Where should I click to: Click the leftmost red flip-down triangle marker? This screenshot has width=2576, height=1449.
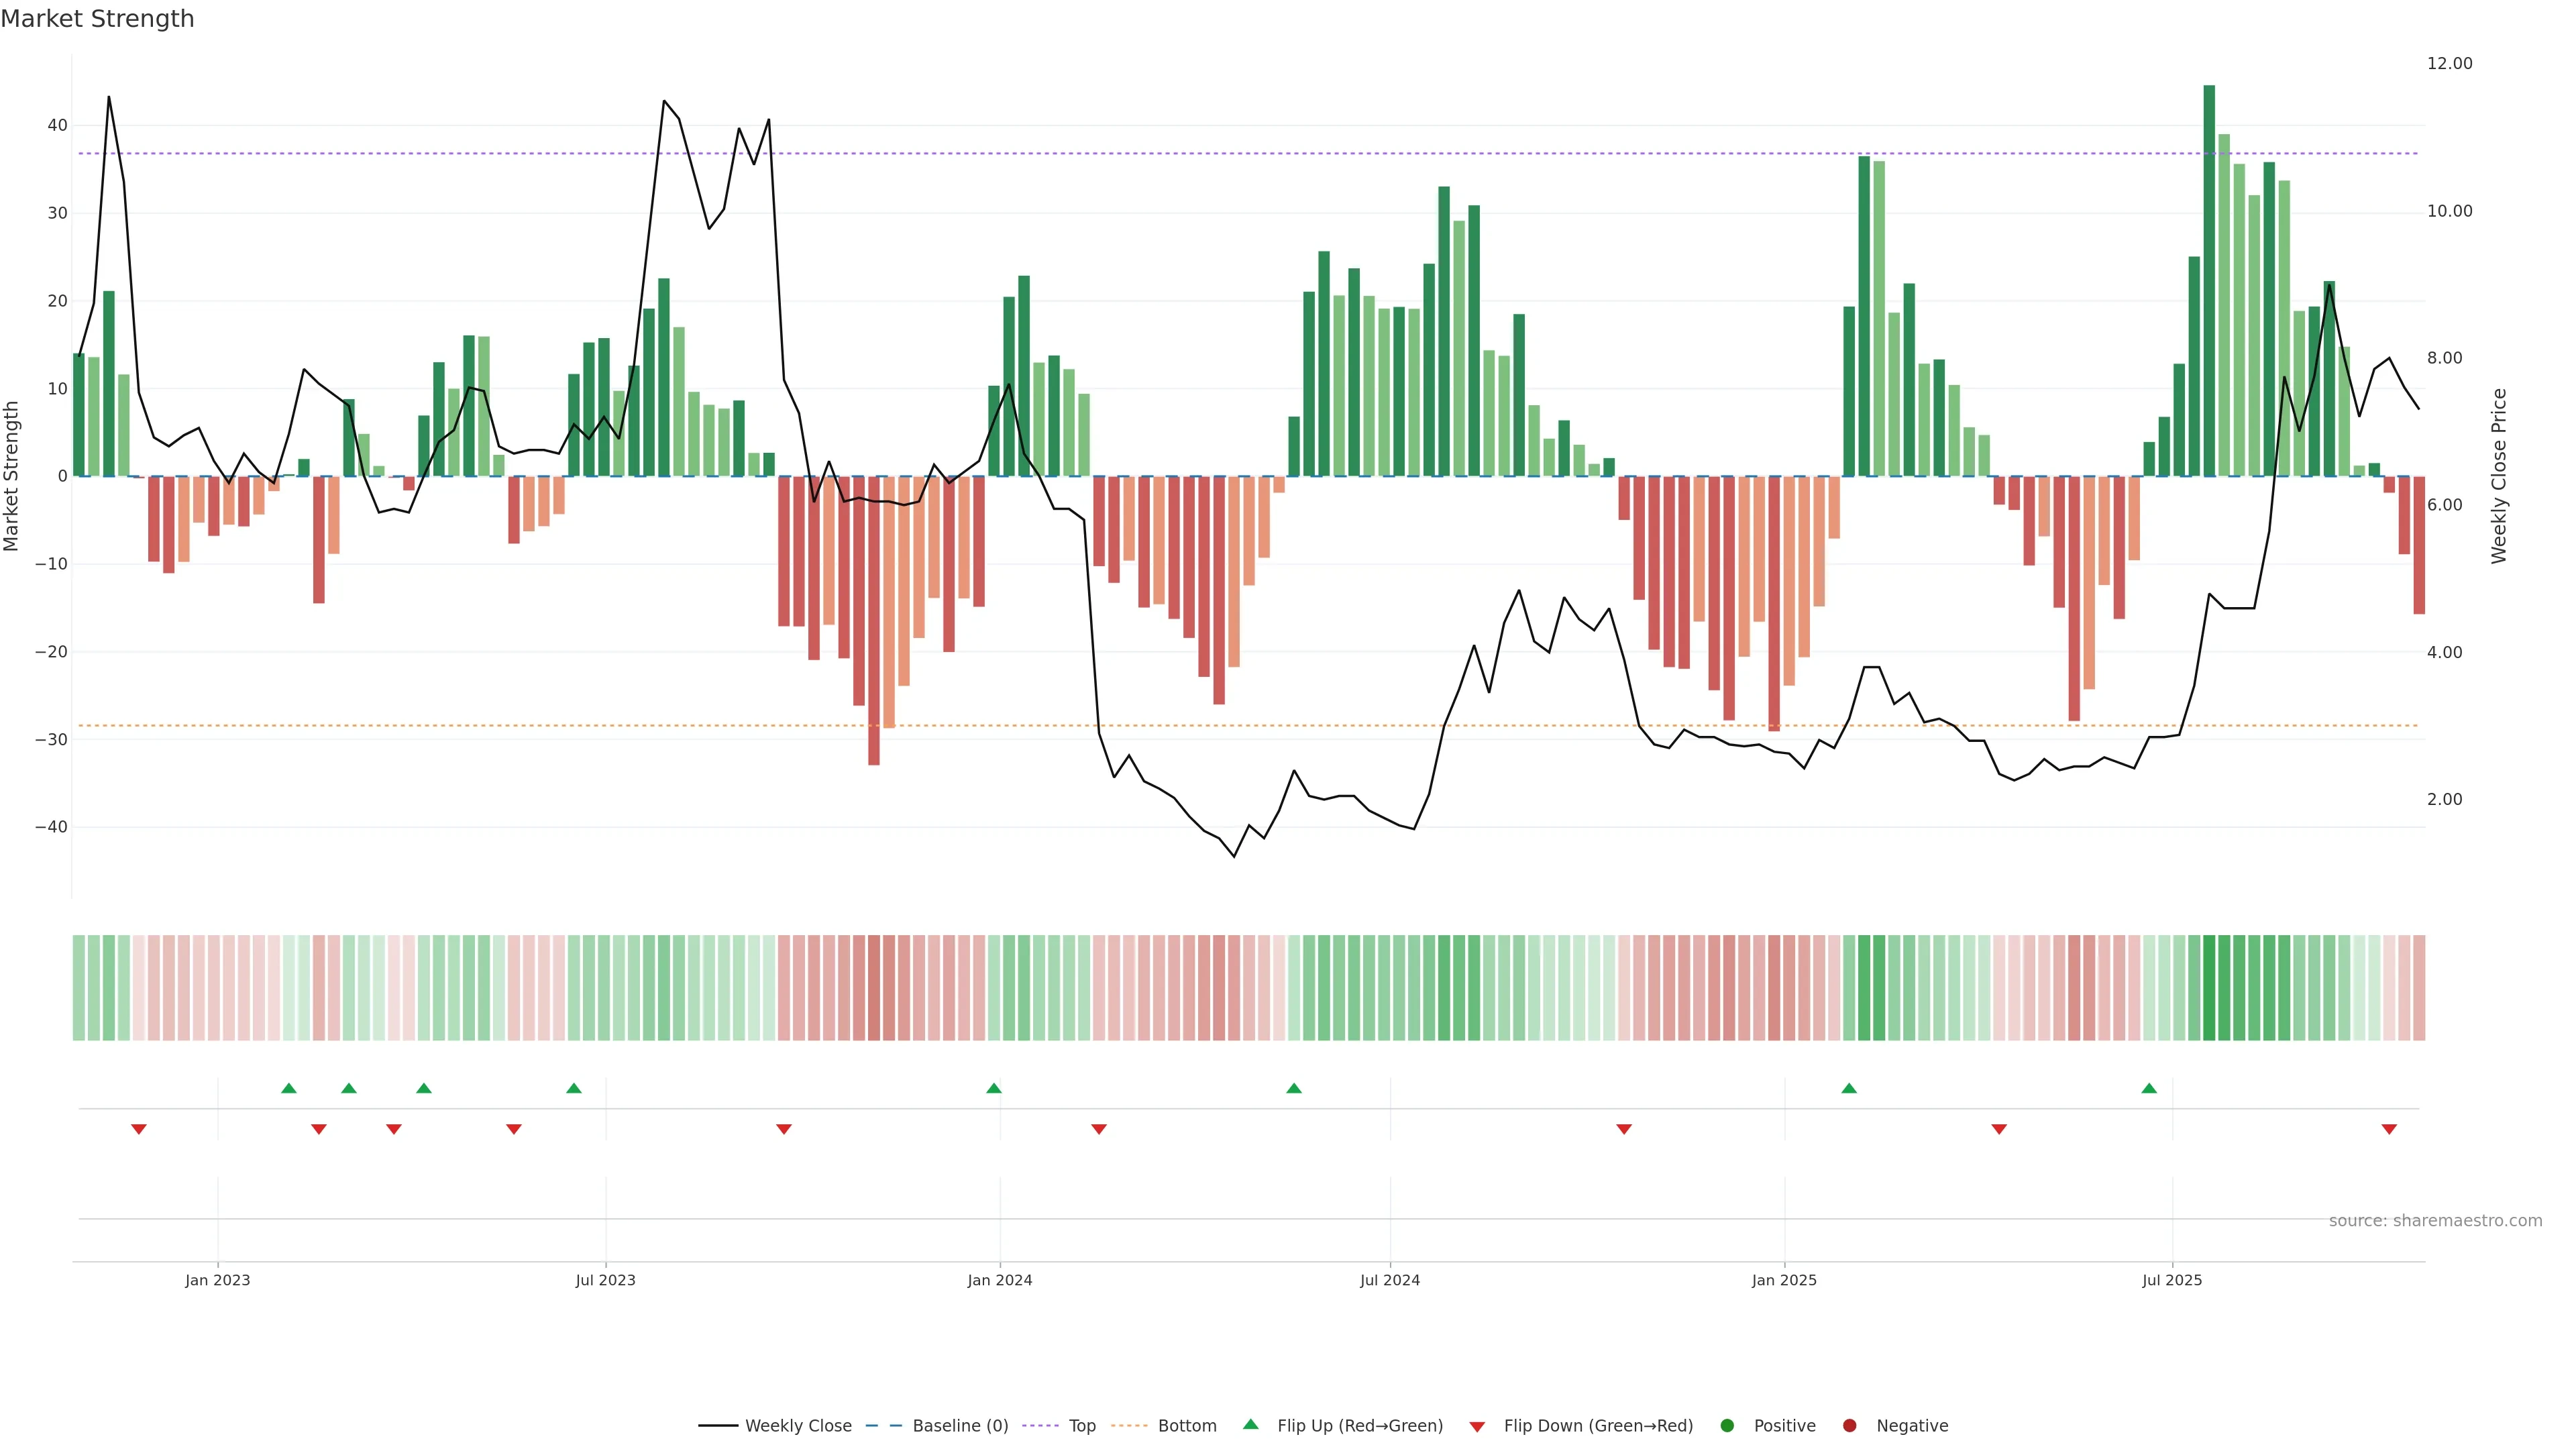tap(139, 1129)
